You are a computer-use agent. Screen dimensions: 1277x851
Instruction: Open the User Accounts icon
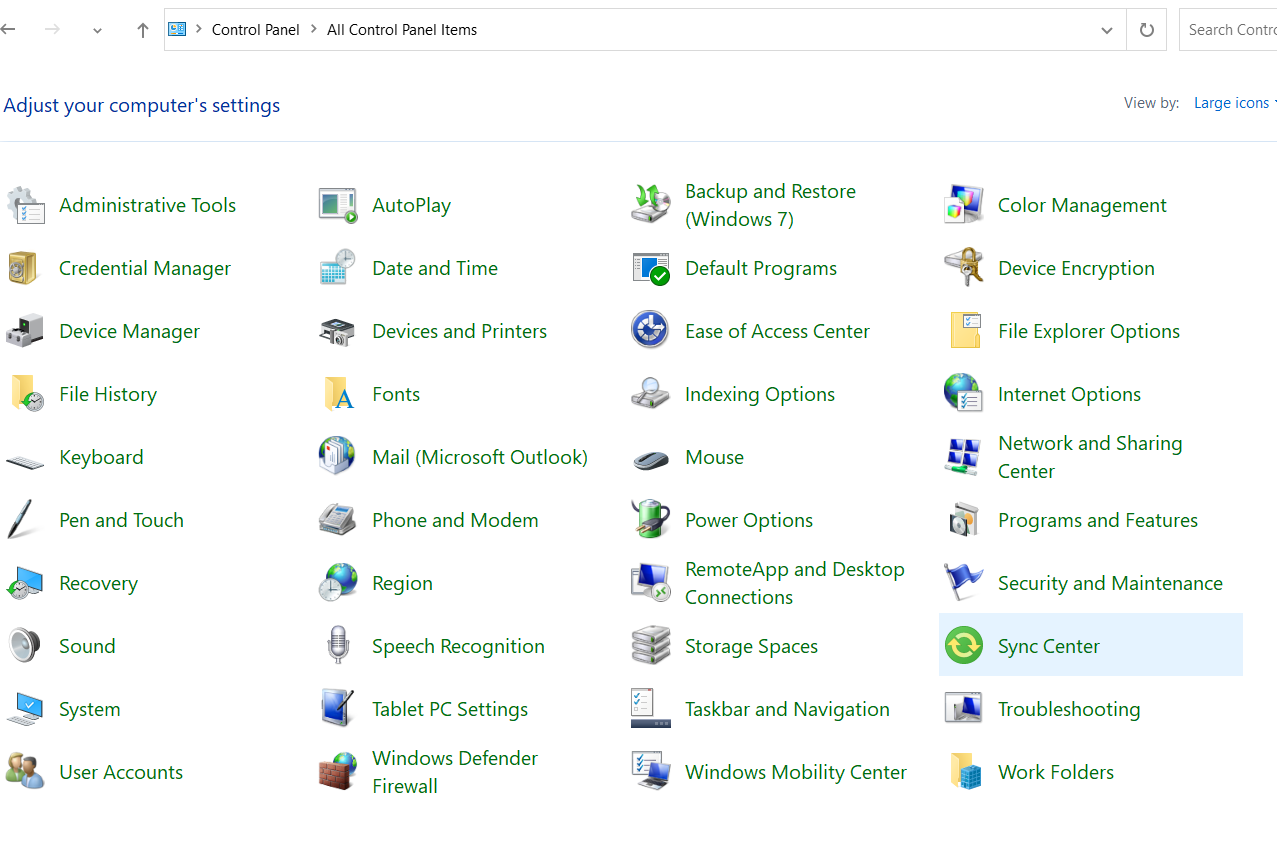click(25, 772)
